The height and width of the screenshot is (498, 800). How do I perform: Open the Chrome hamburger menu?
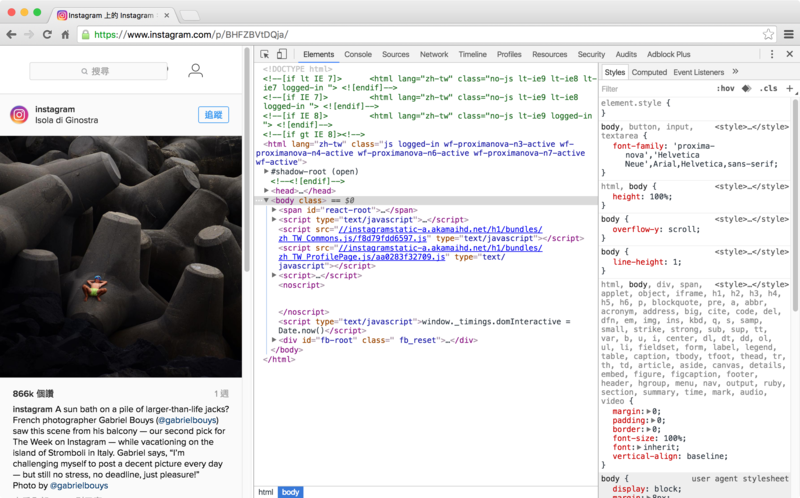(x=788, y=34)
